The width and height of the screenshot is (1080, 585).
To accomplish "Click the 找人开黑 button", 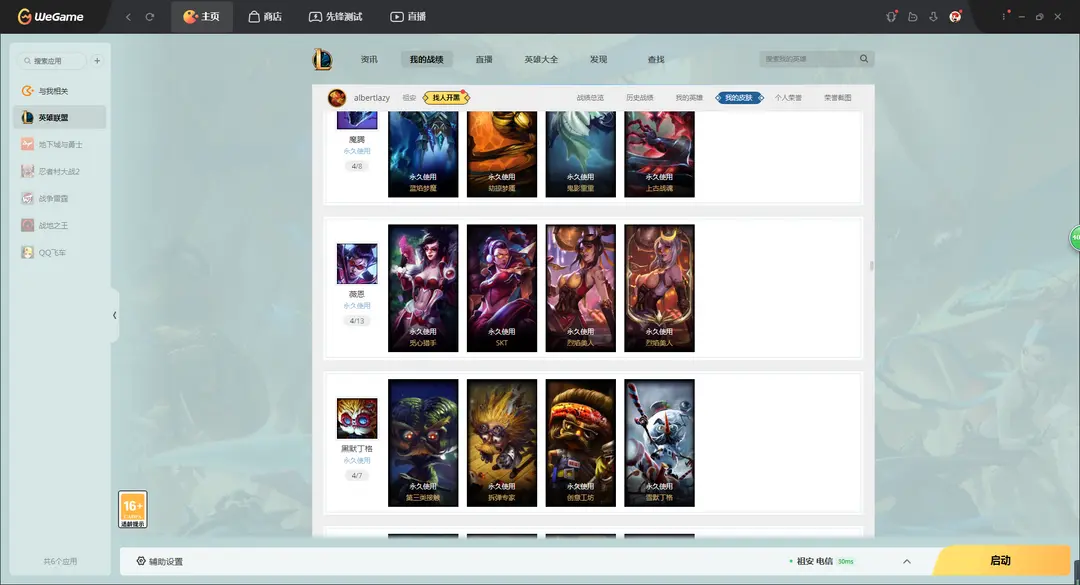I will pyautogui.click(x=446, y=98).
